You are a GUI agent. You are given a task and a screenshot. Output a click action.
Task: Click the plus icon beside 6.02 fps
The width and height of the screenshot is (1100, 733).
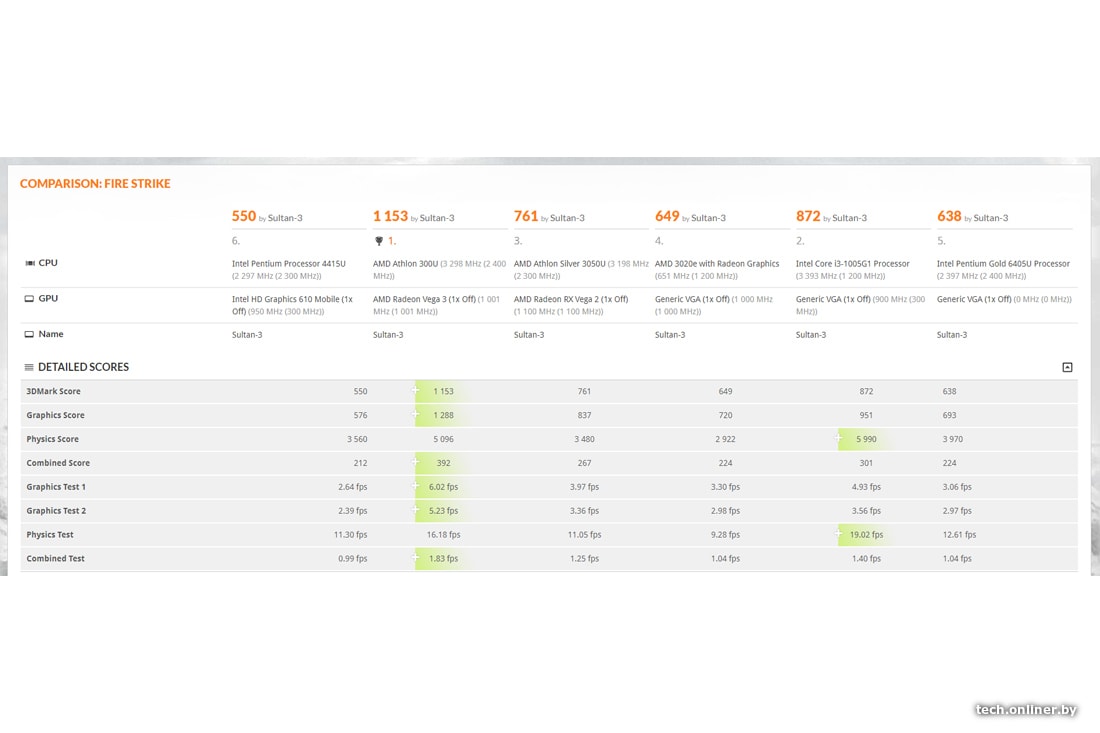(416, 487)
